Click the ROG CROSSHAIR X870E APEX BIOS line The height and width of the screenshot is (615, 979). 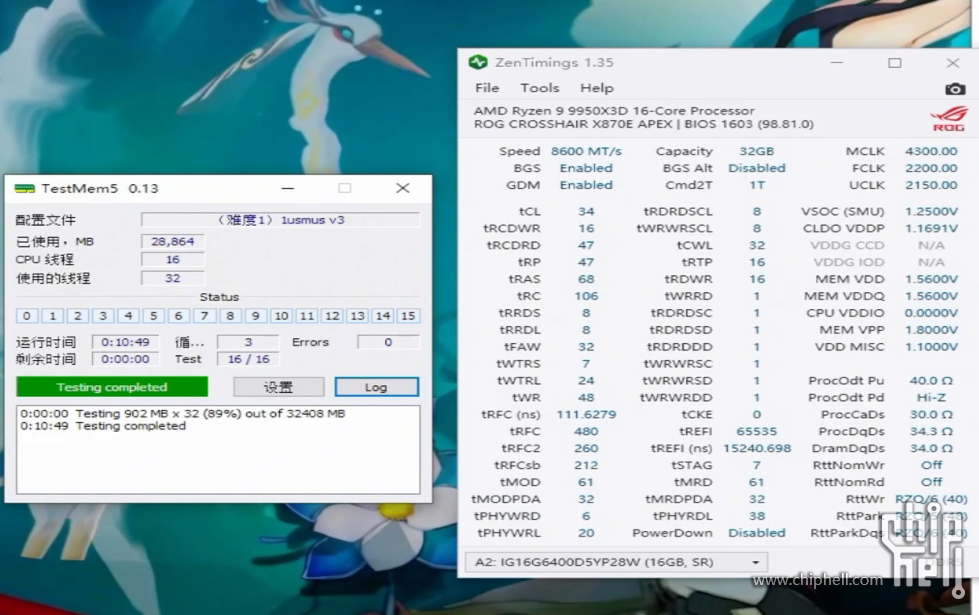point(644,124)
